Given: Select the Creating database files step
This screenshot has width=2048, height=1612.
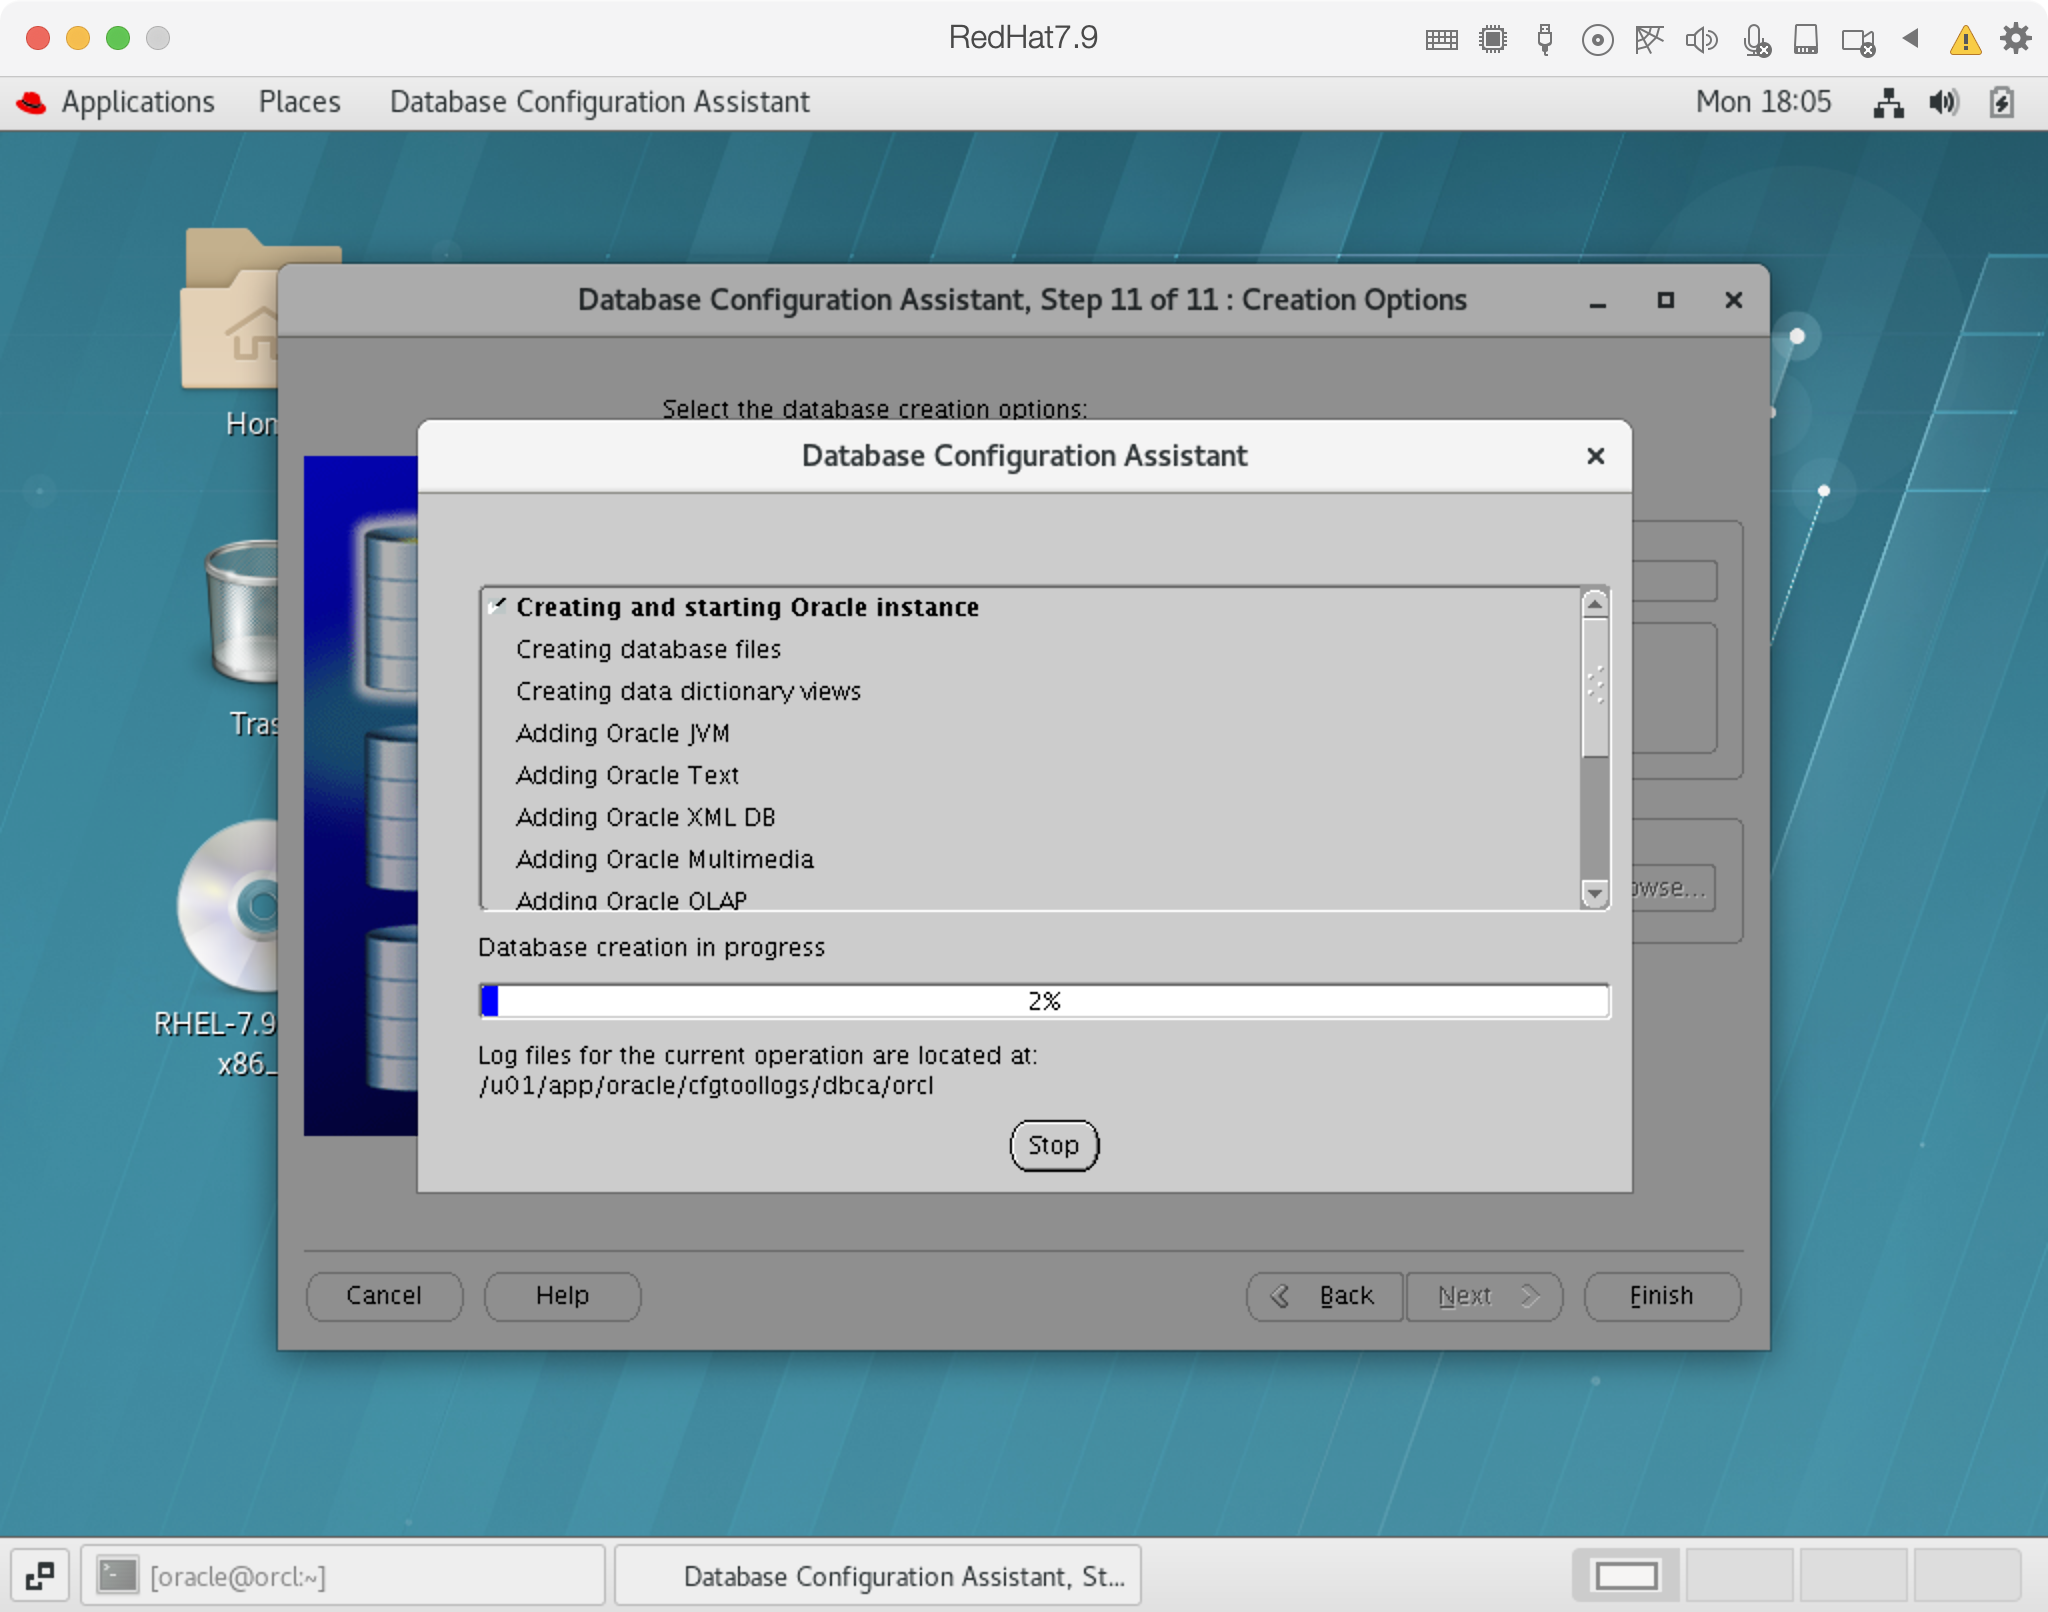Looking at the screenshot, I should coord(648,649).
